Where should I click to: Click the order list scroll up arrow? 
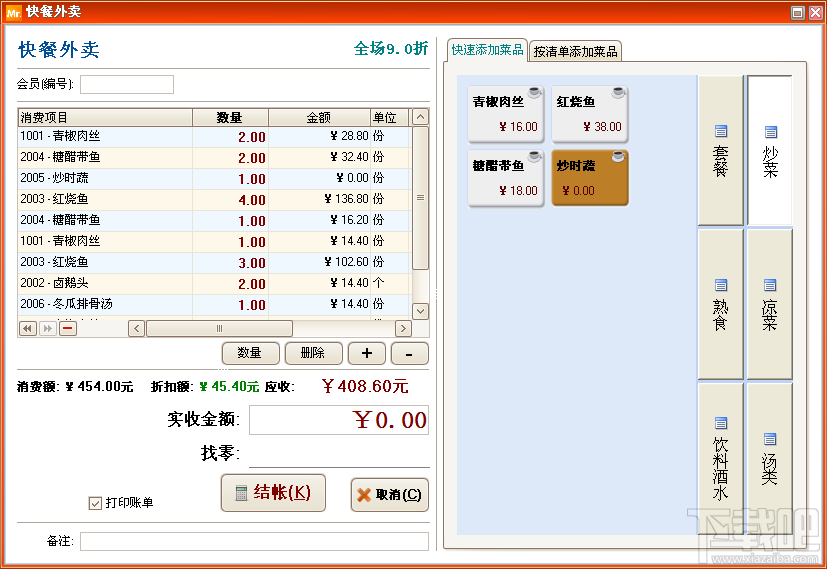(420, 117)
